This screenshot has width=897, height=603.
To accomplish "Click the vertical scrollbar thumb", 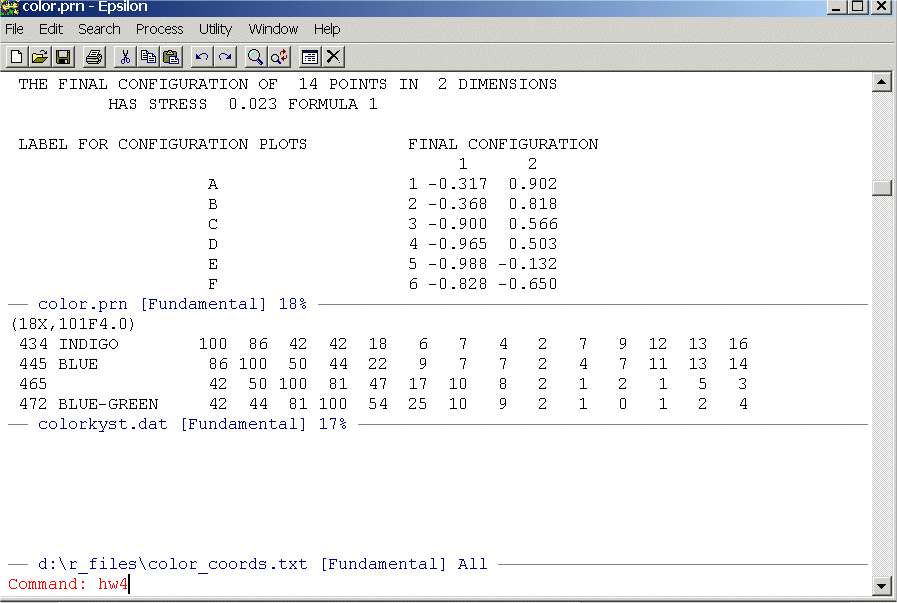I will (881, 188).
